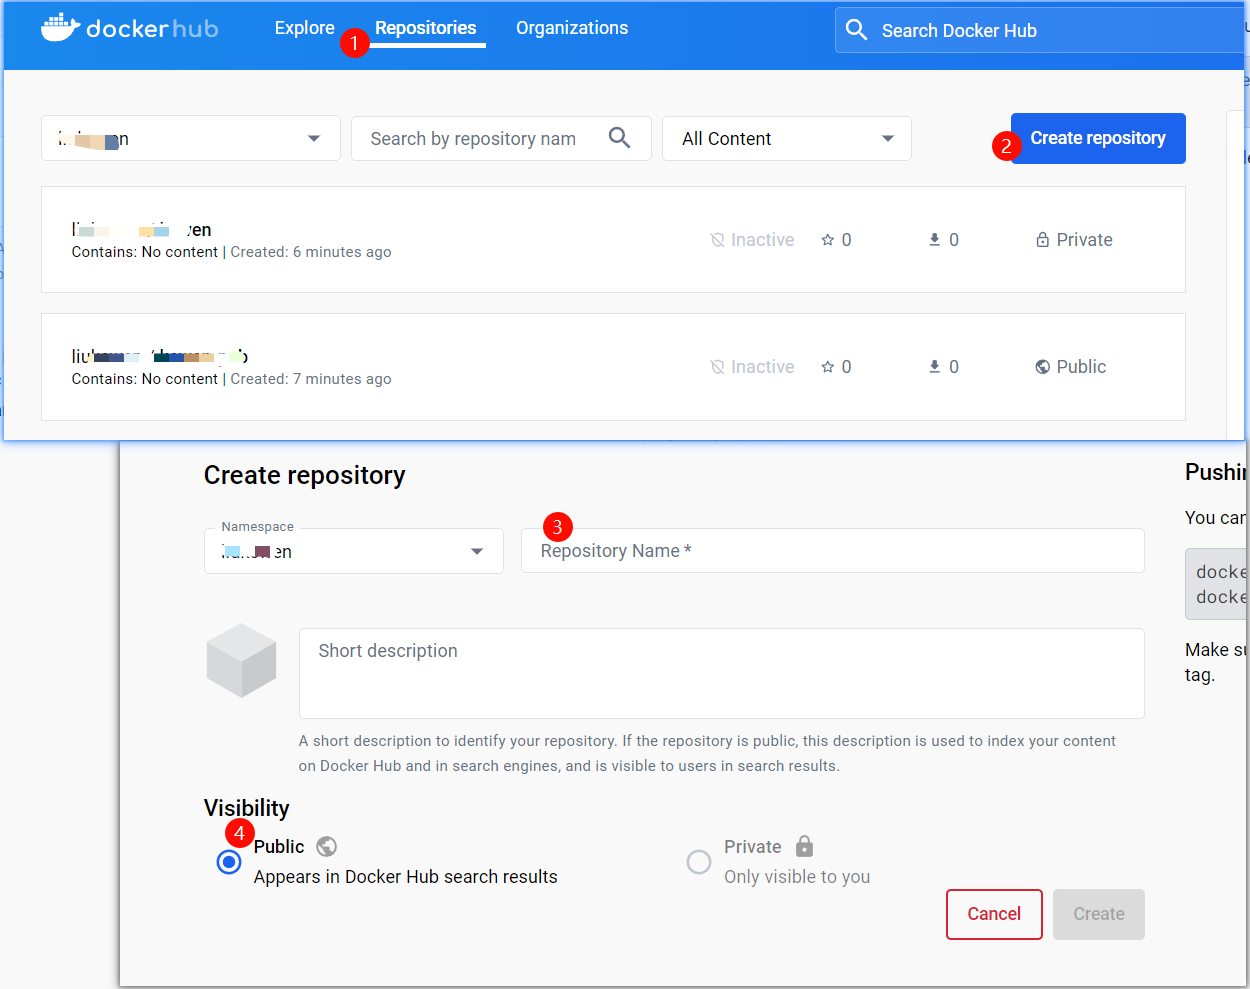The width and height of the screenshot is (1250, 989).
Task: Focus the Search by repository name field
Action: (x=501, y=138)
